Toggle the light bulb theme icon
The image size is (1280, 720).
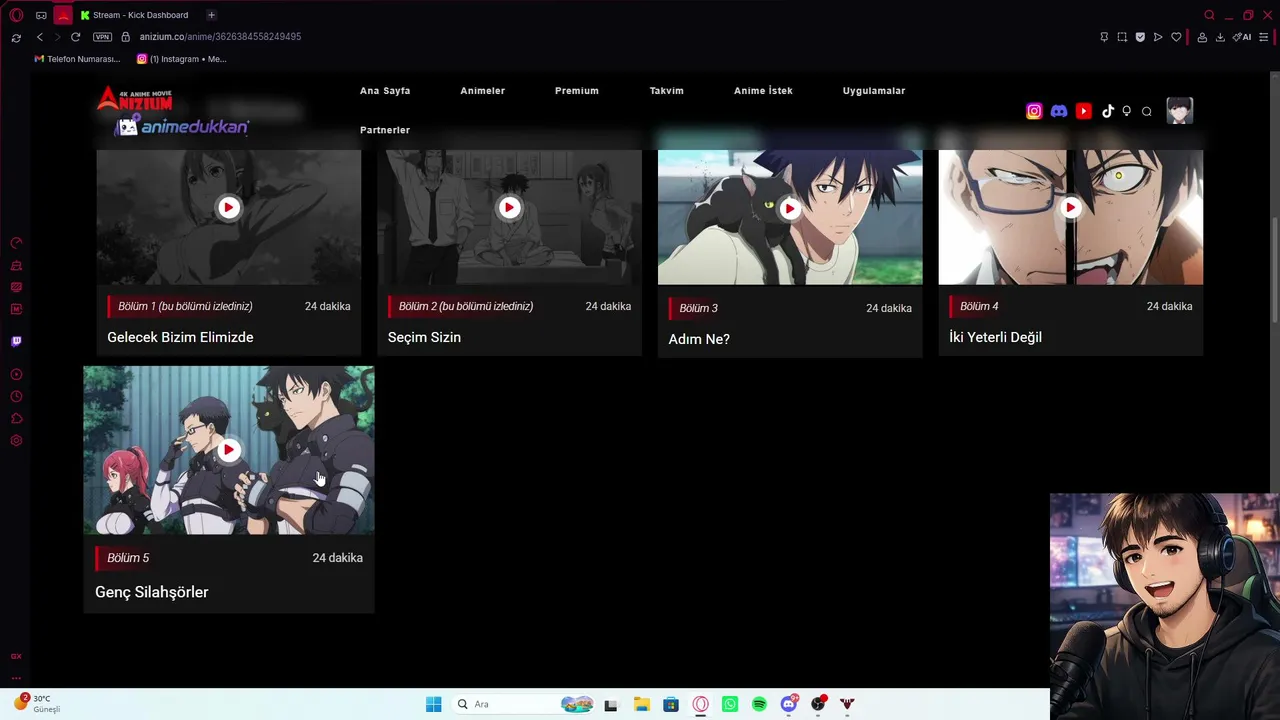(1126, 111)
